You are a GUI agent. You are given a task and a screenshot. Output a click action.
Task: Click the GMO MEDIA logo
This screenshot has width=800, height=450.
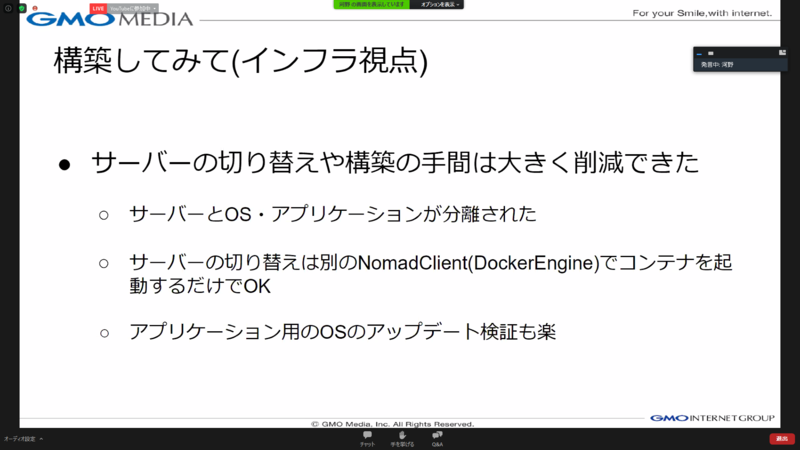tap(110, 19)
